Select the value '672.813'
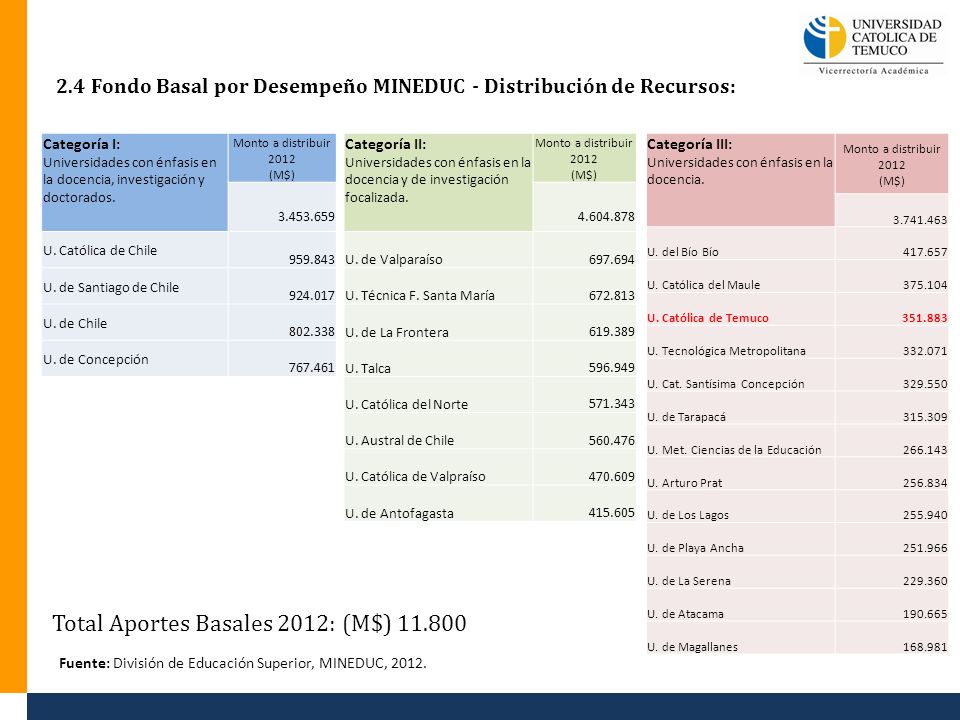 [612, 296]
